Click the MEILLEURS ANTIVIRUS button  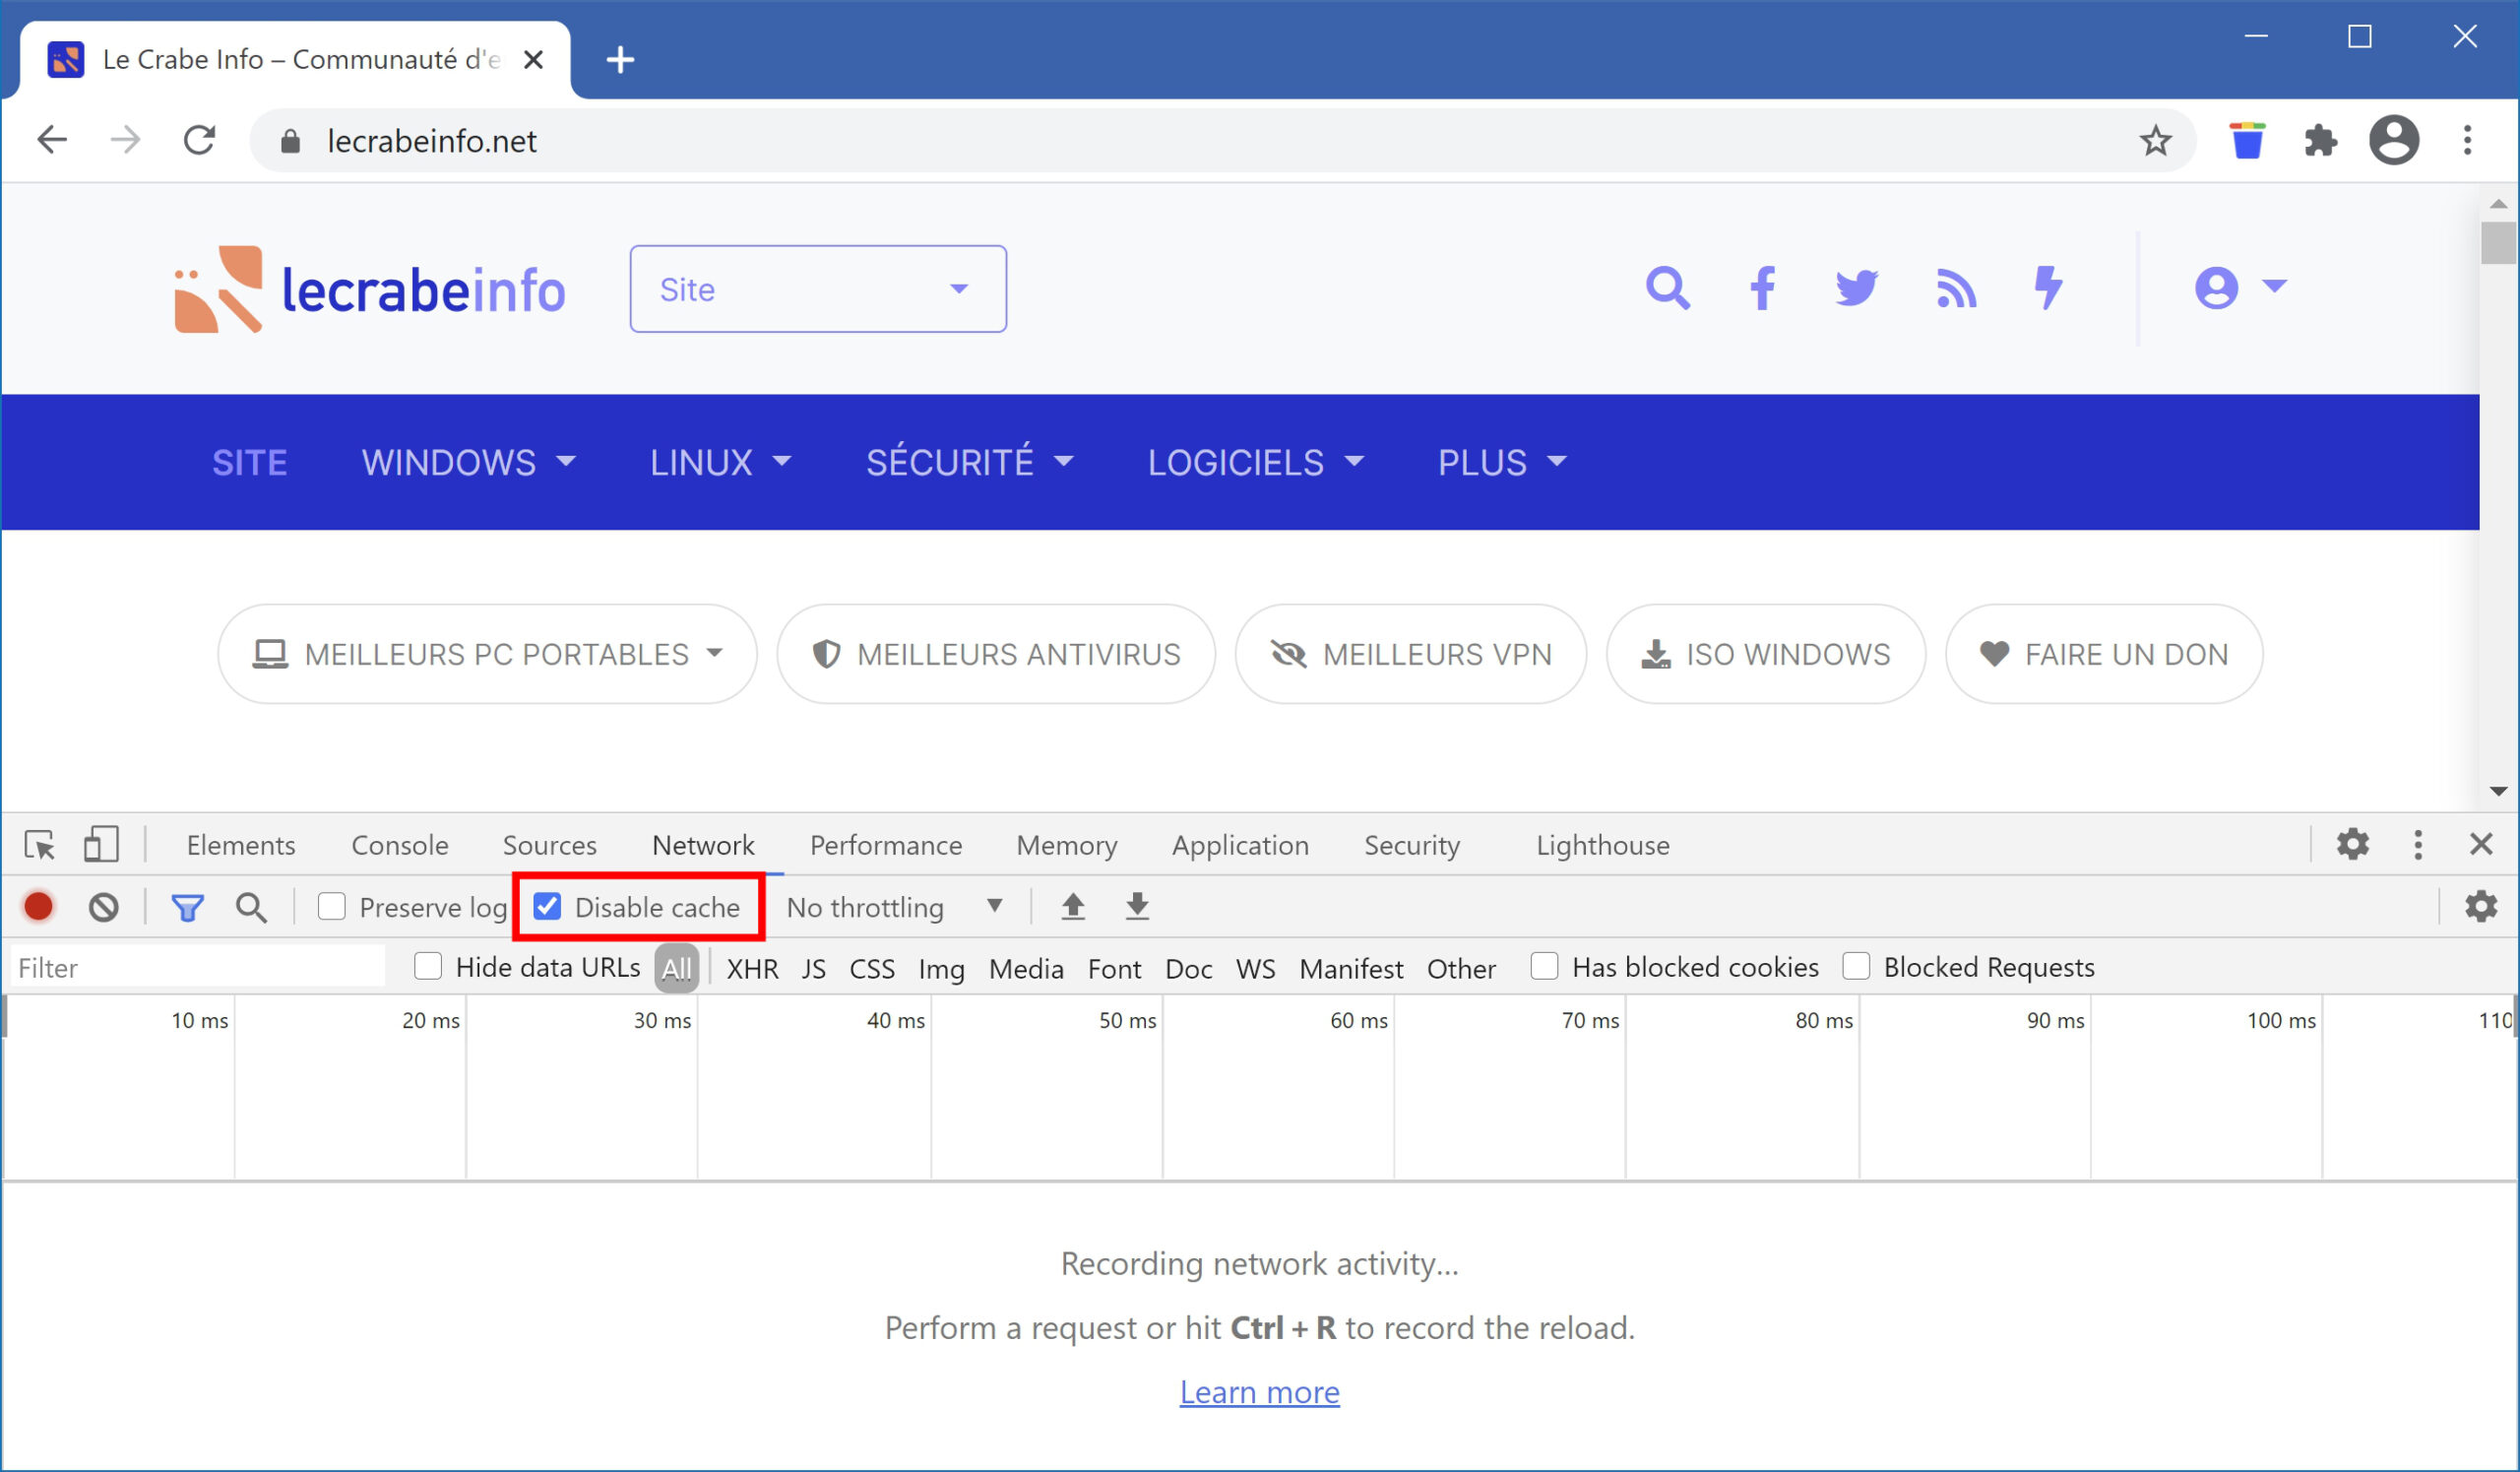[996, 654]
